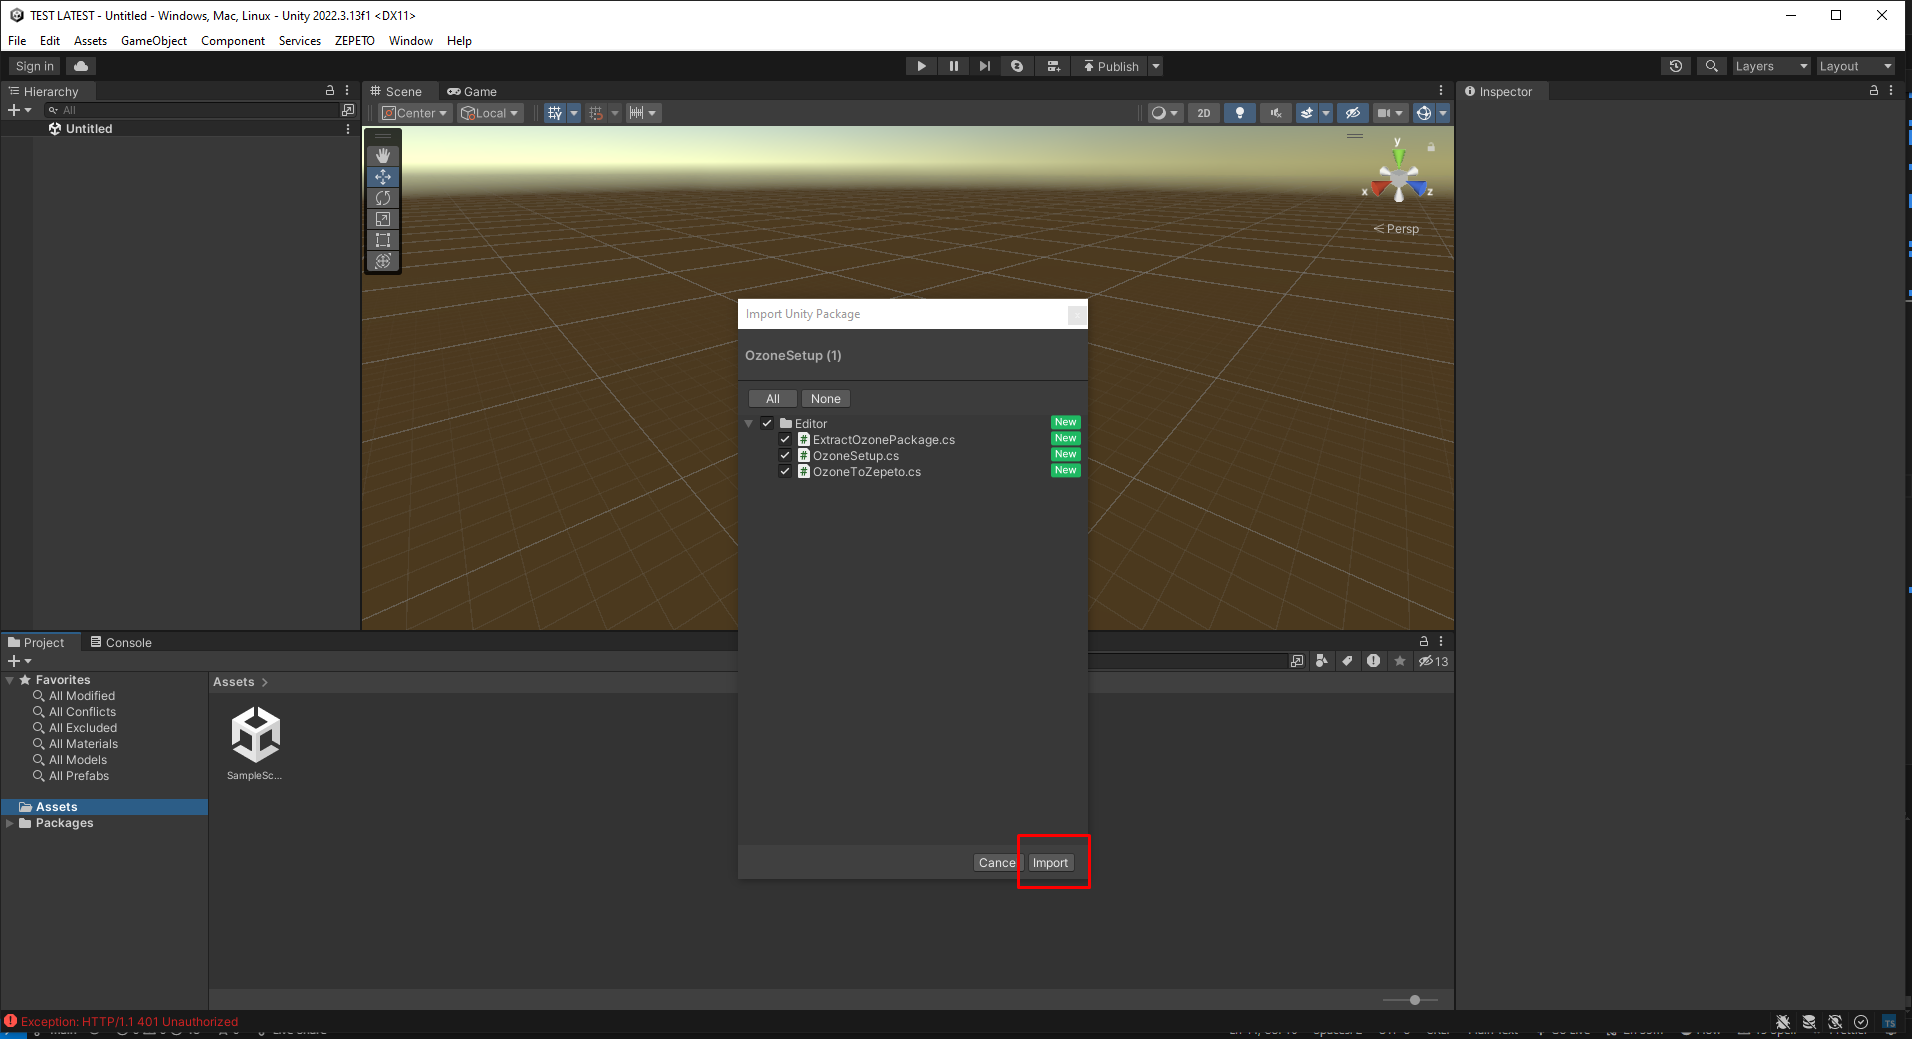The width and height of the screenshot is (1912, 1039).
Task: Click the Step frame button
Action: [985, 66]
